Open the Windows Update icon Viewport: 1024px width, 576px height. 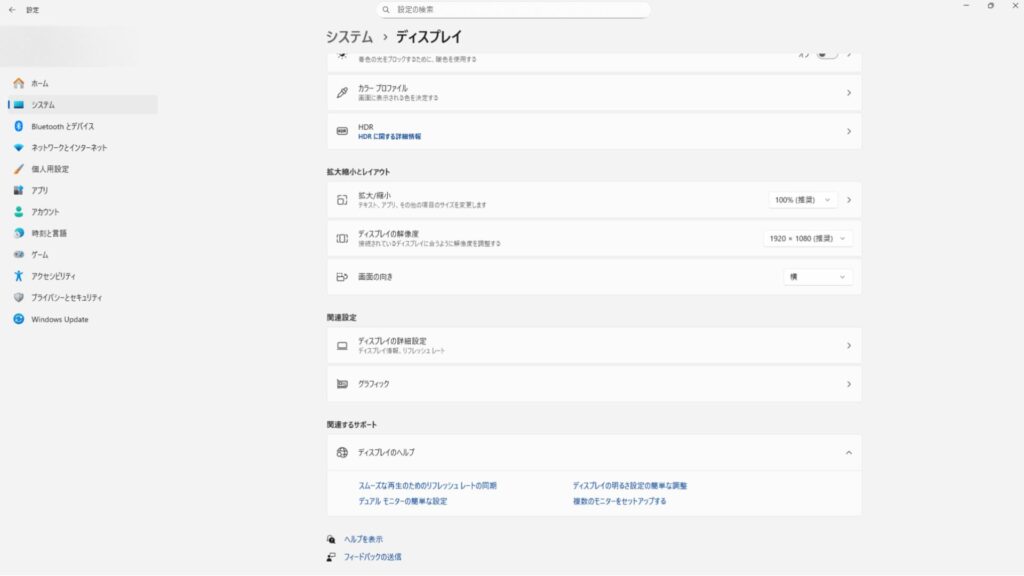[18, 320]
